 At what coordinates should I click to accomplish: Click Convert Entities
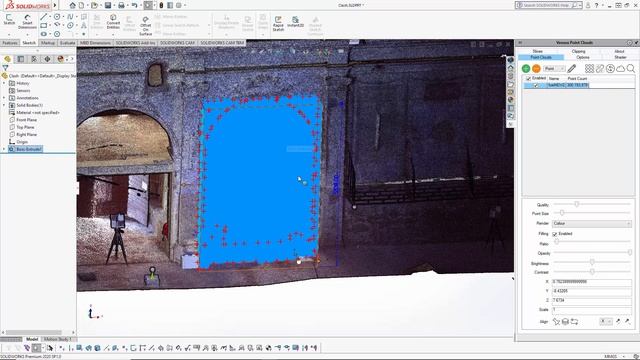(113, 22)
